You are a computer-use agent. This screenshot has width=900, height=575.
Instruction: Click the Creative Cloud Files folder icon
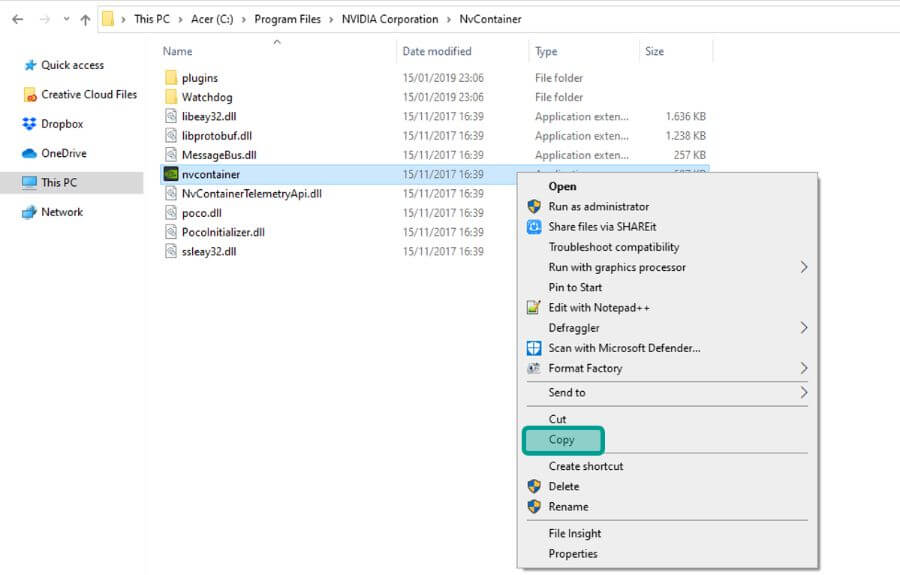[30, 95]
